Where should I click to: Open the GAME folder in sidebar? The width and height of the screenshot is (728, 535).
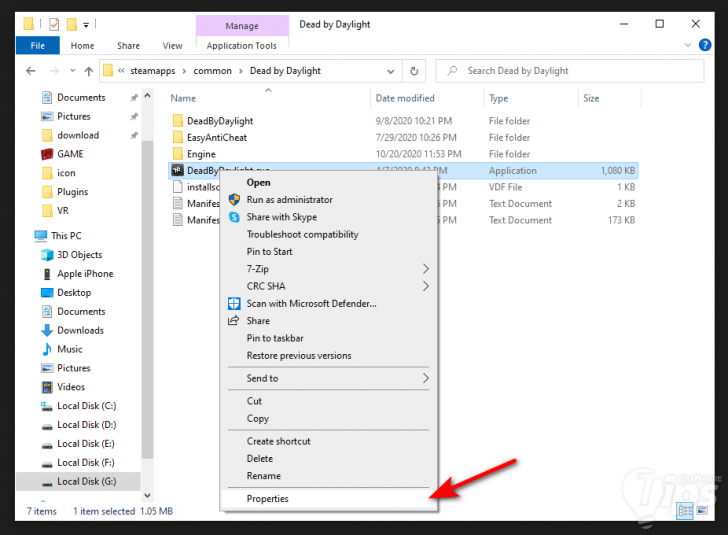coord(70,154)
